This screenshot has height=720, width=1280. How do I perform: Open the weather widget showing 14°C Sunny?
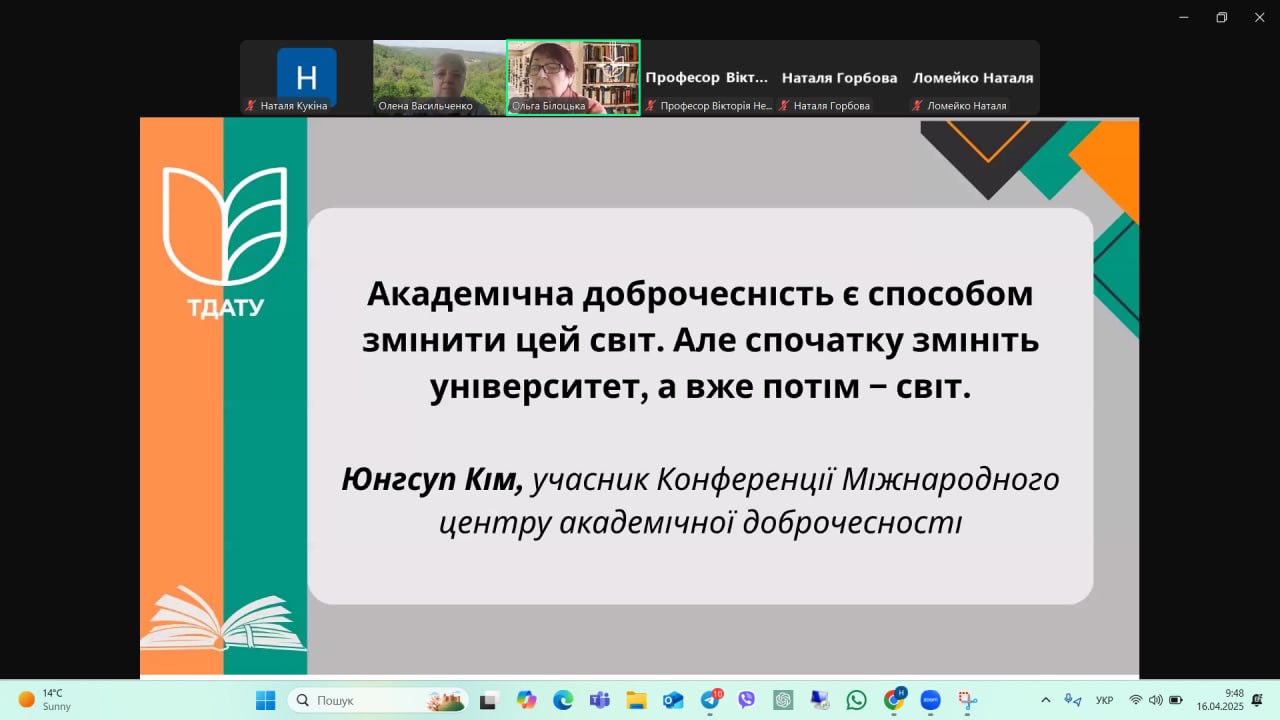45,700
